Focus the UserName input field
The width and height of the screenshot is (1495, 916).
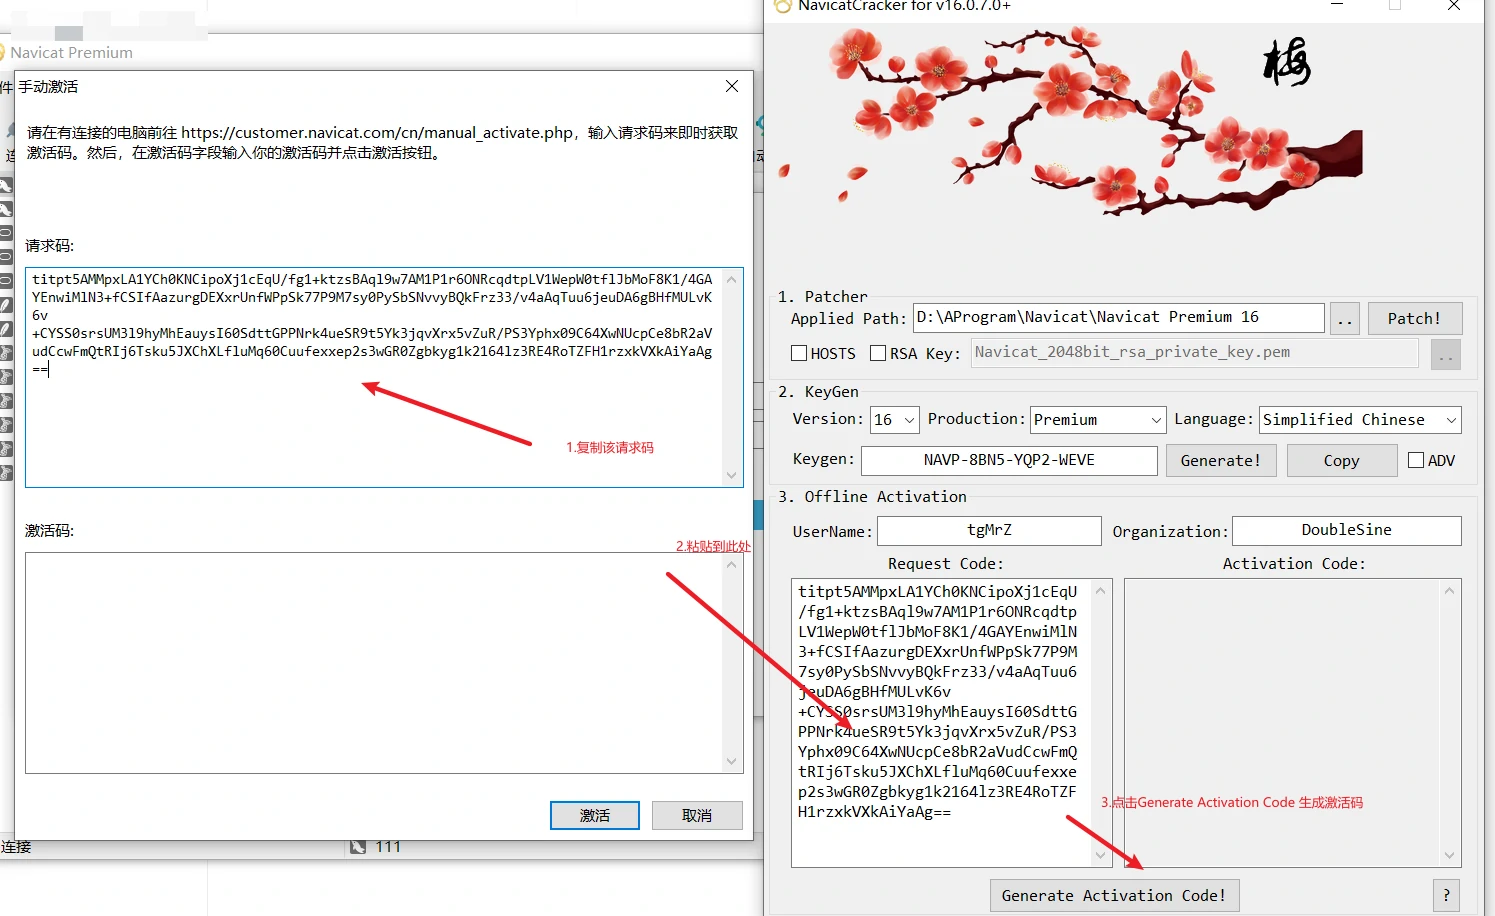click(x=989, y=531)
